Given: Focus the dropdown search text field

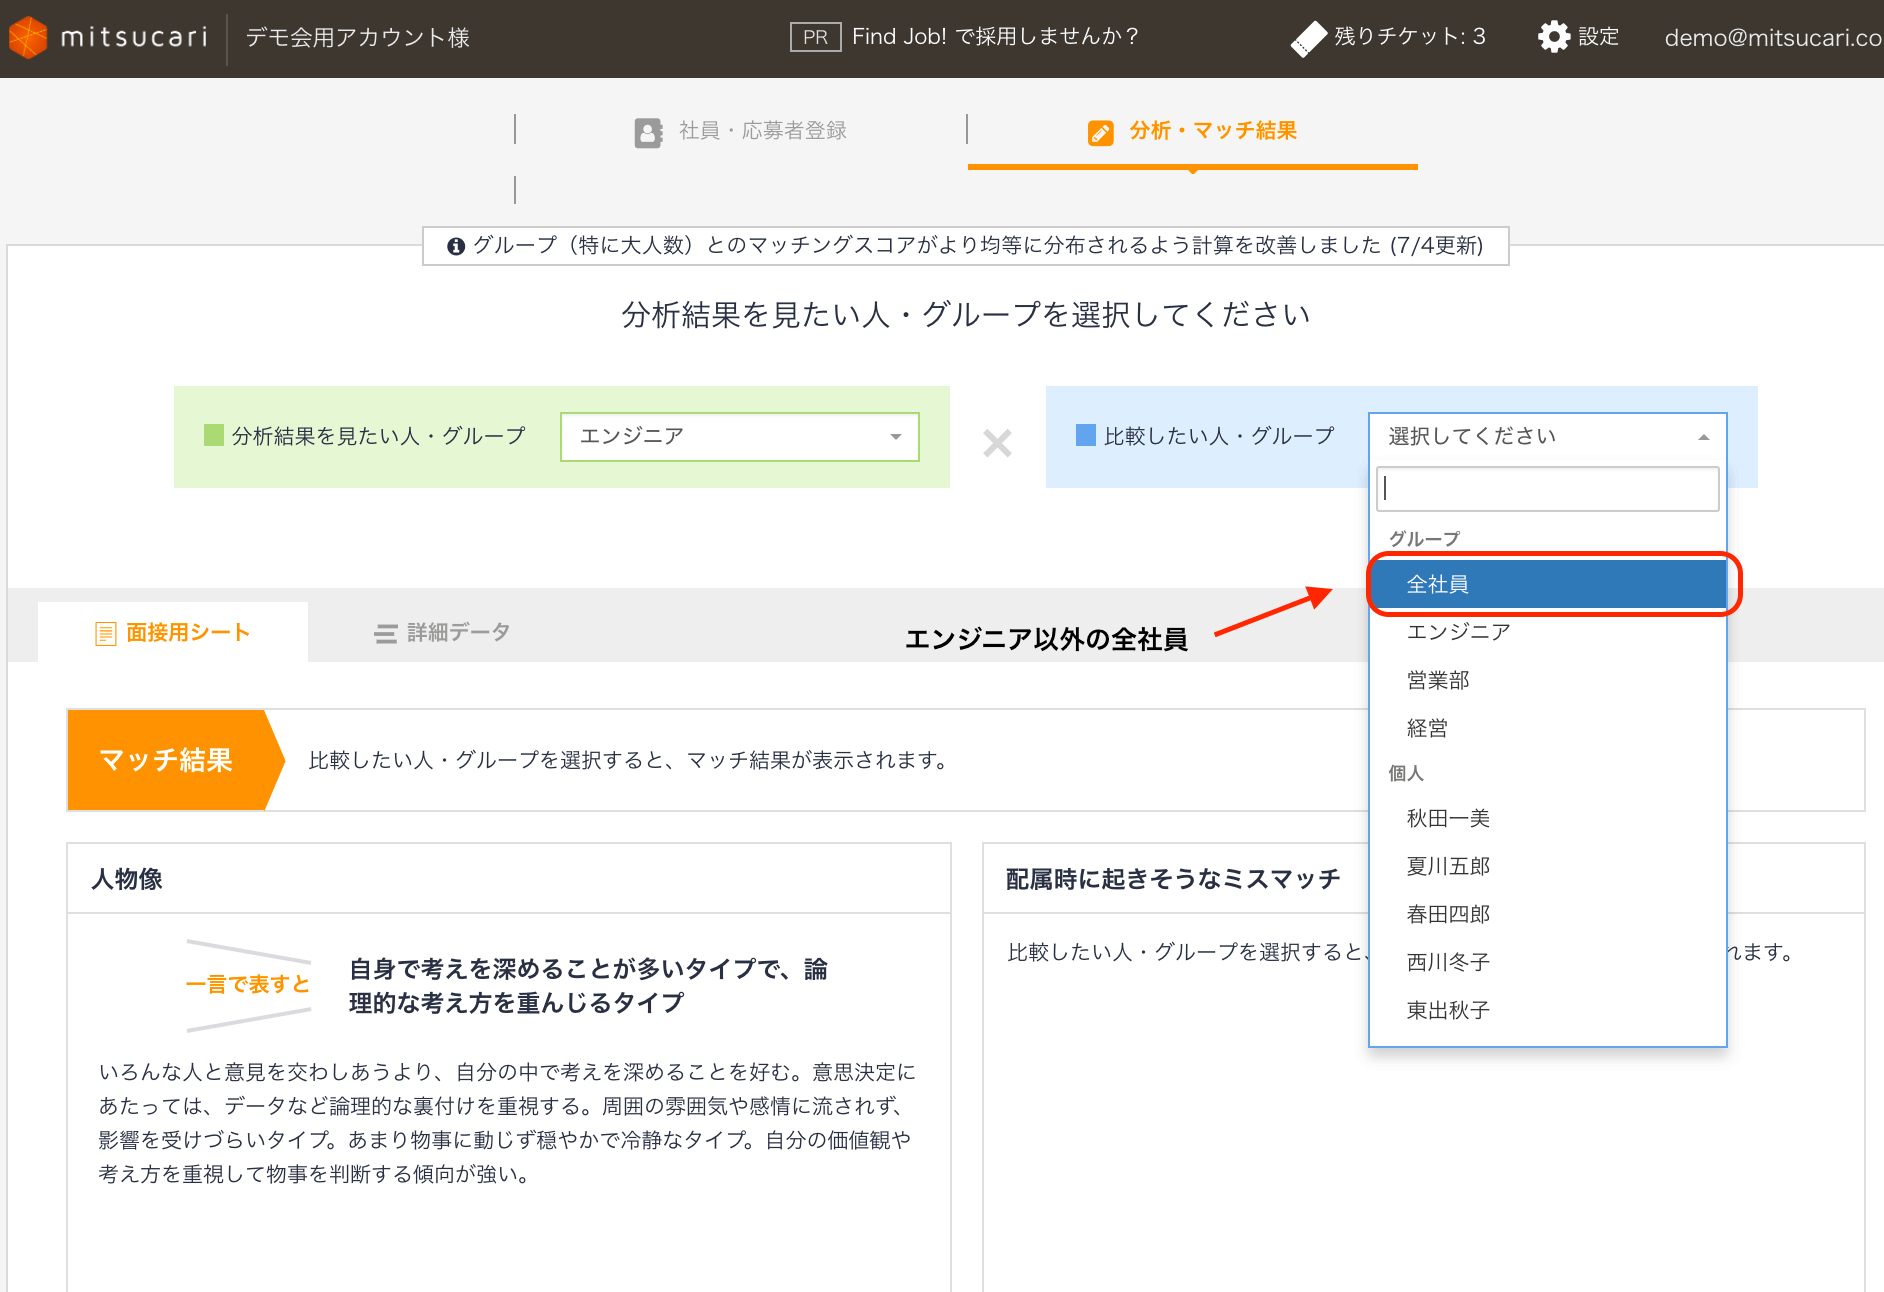Looking at the screenshot, I should coord(1546,489).
